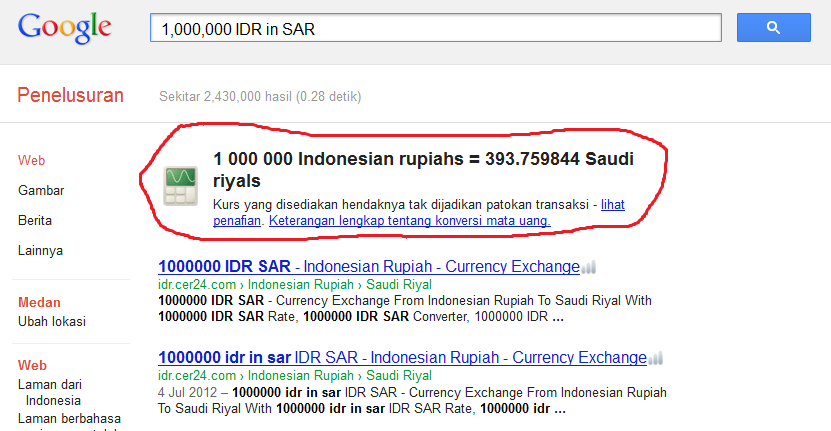Screen dimensions: 831x431
Task: Switch to Gambar image results
Action: [x=41, y=190]
